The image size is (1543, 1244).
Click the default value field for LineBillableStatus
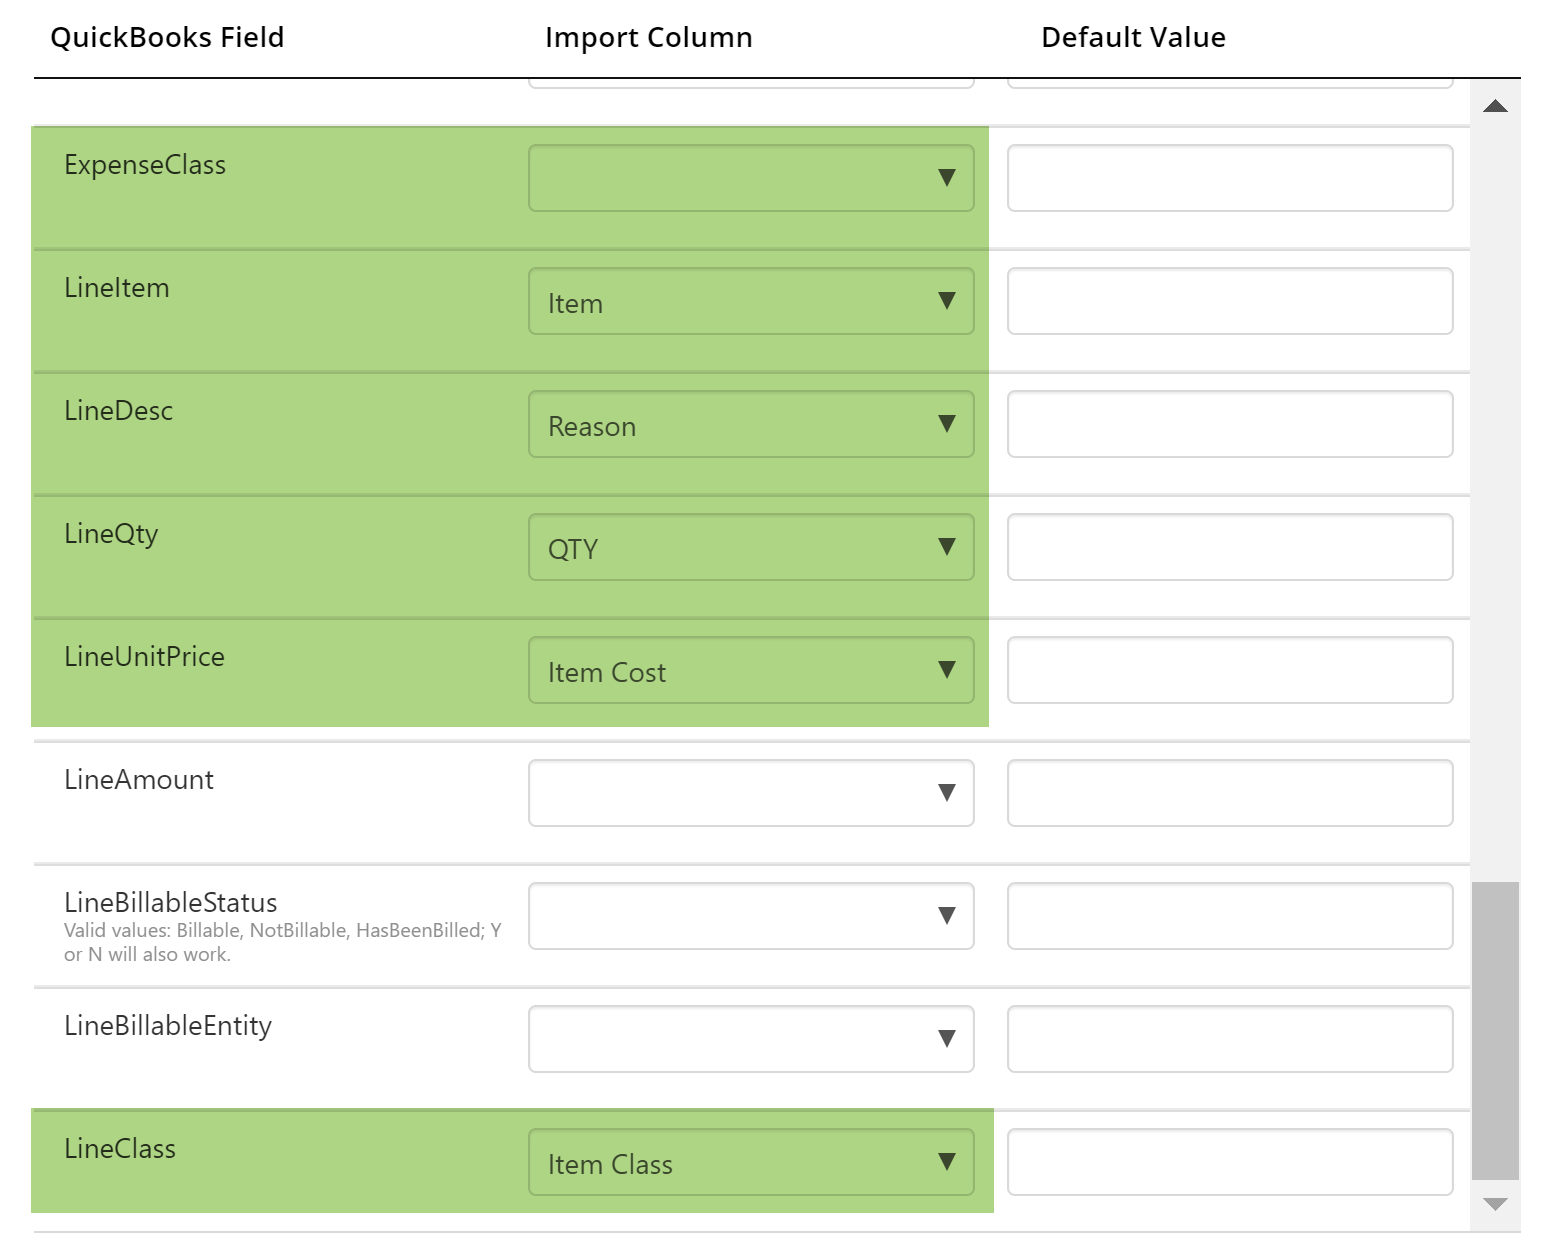click(1229, 916)
